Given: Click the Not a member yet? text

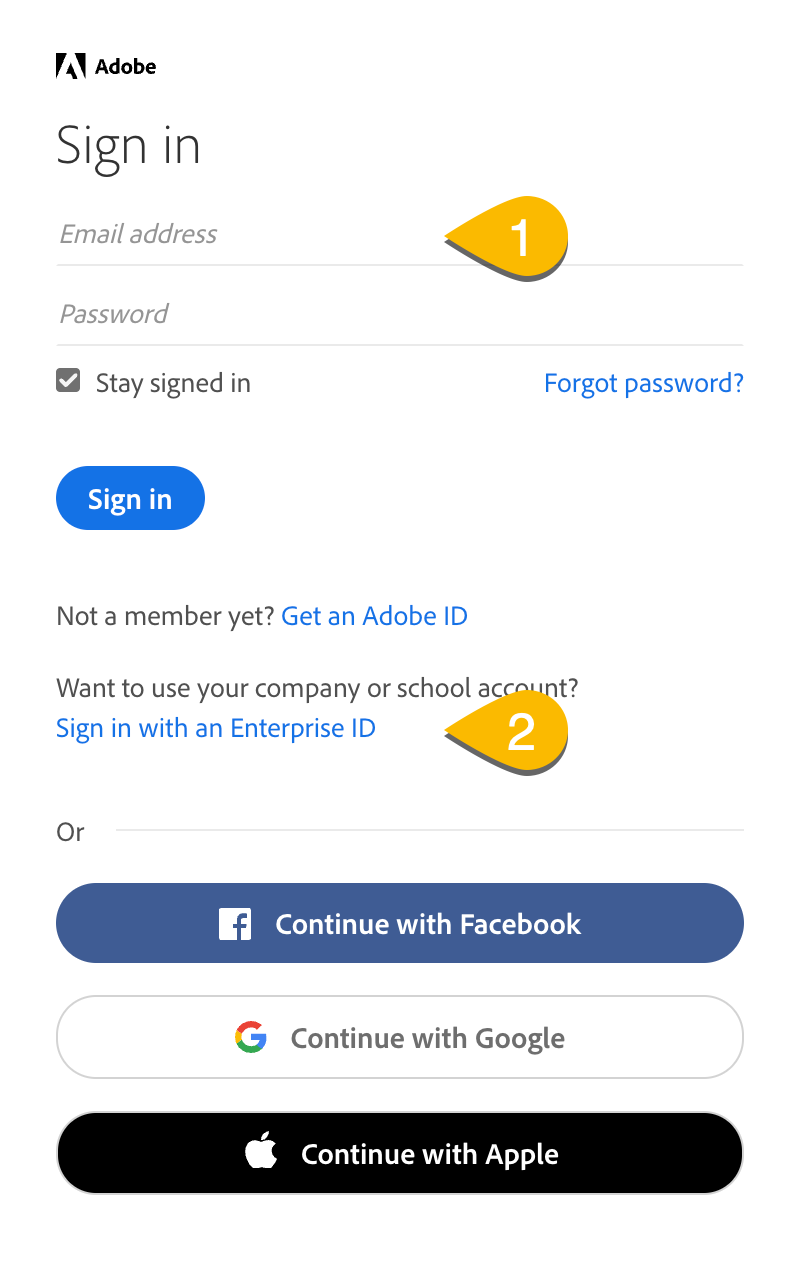Looking at the screenshot, I should click(x=166, y=616).
